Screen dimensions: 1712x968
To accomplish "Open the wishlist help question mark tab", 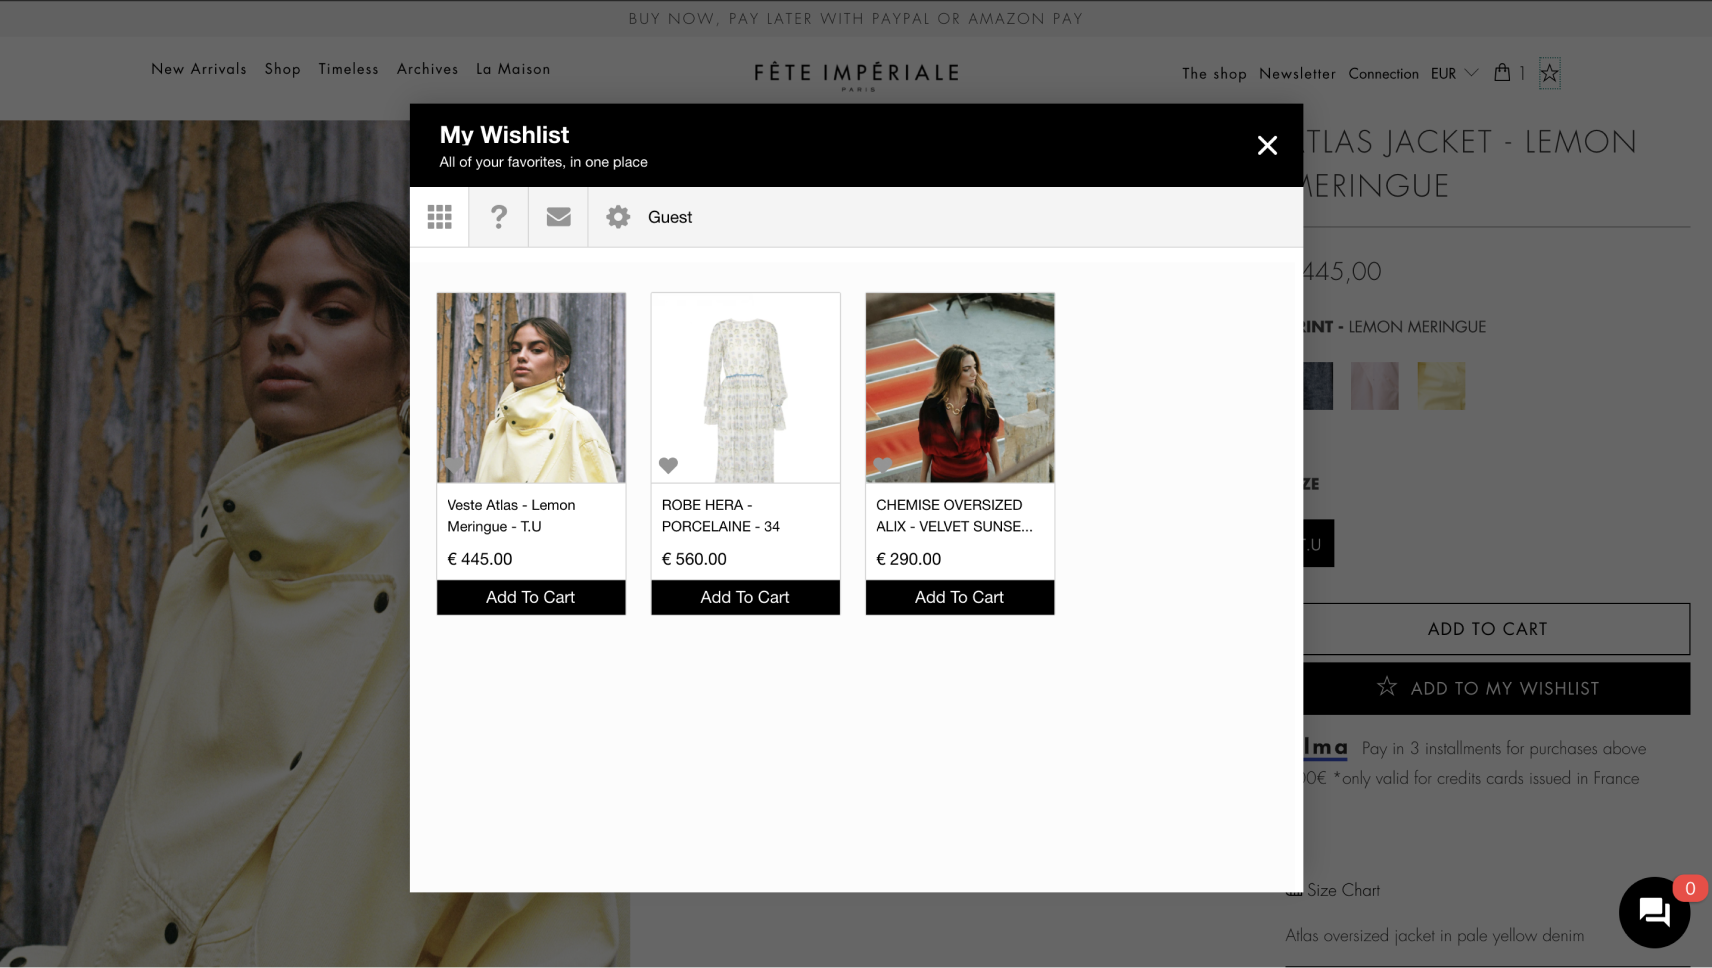I will pos(499,217).
